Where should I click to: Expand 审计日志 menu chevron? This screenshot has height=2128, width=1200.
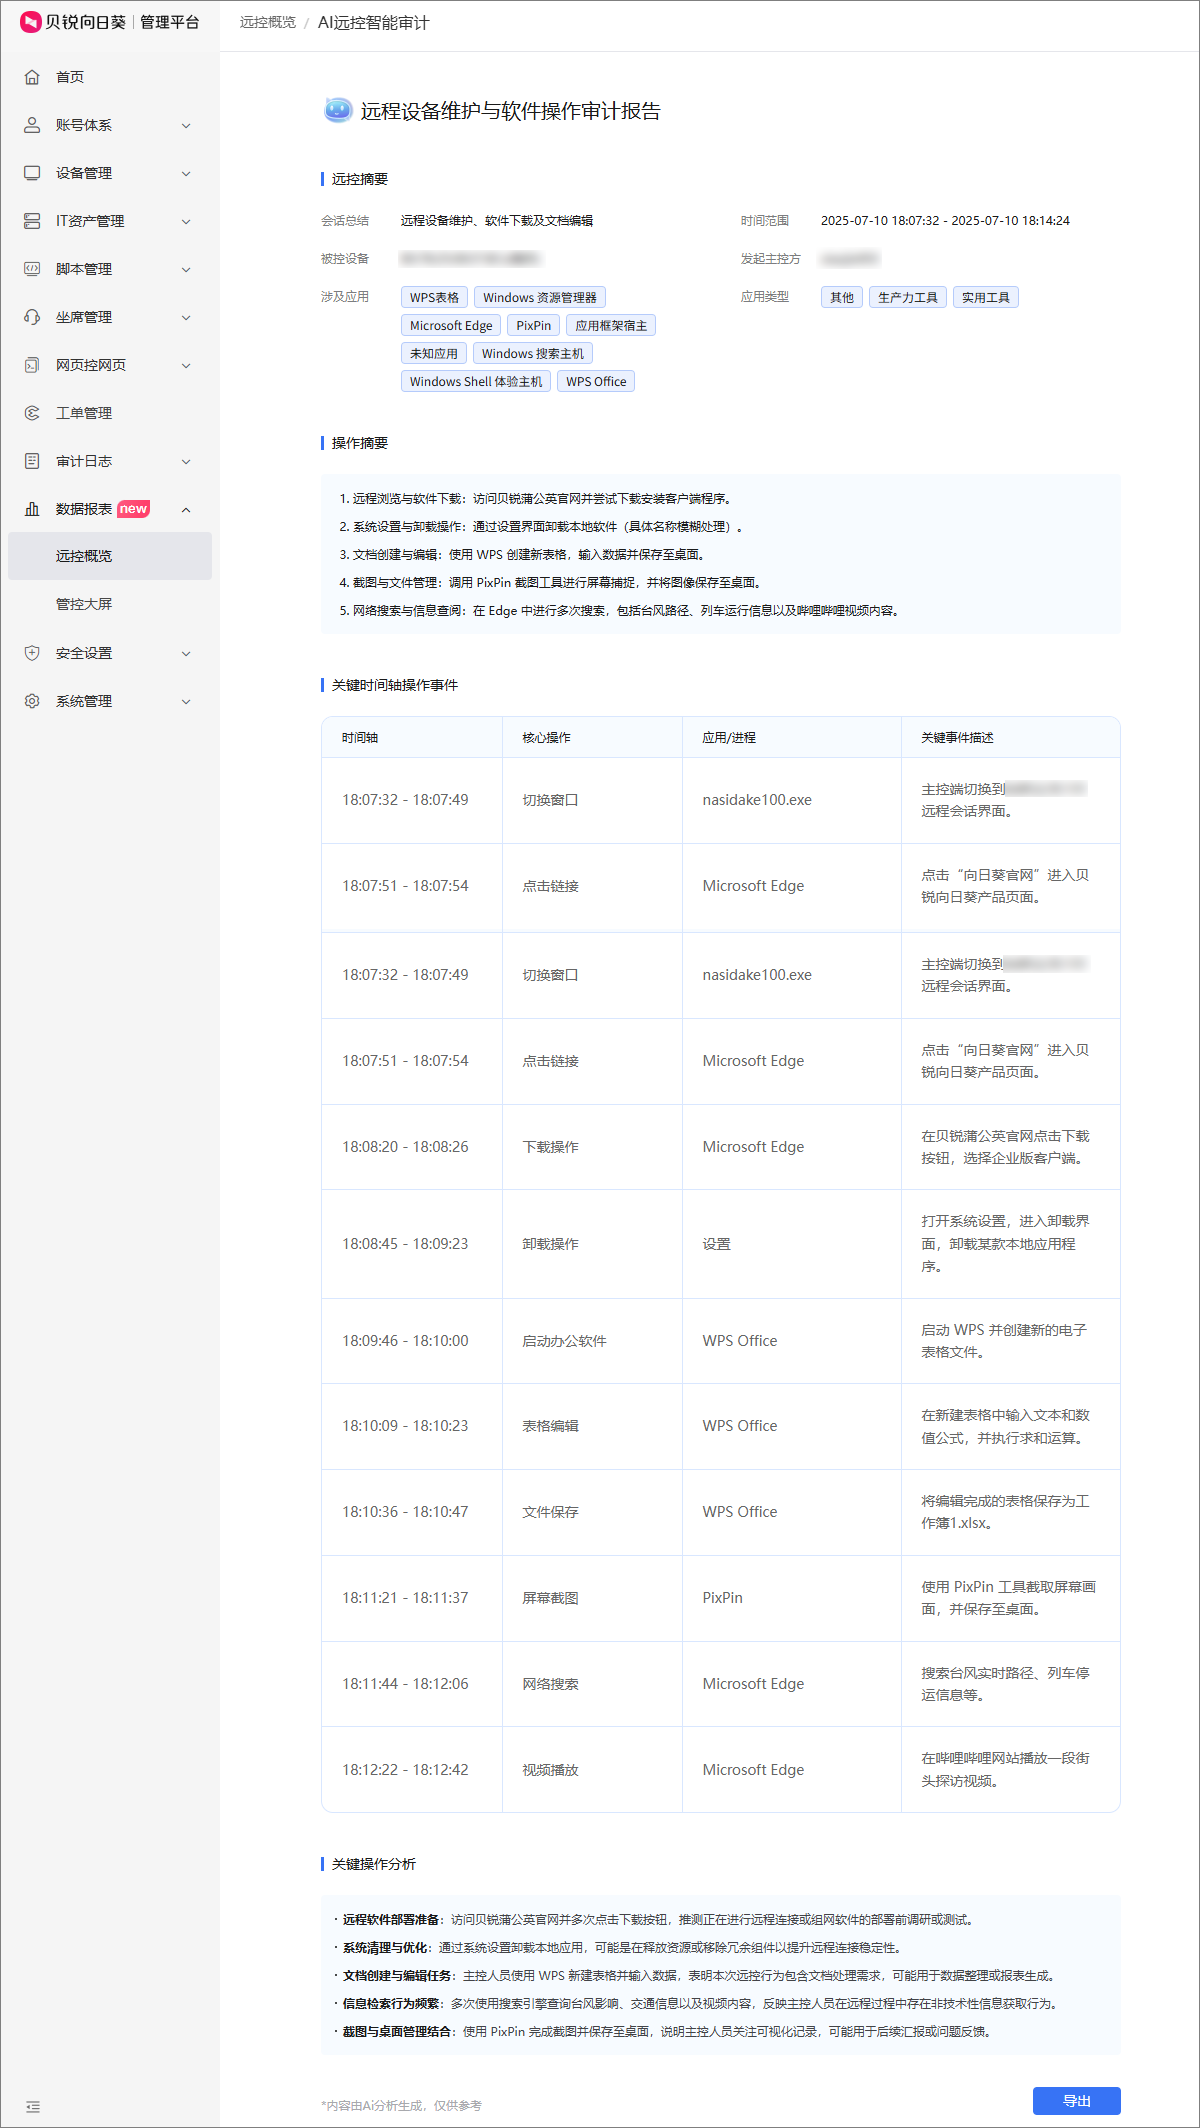point(186,461)
